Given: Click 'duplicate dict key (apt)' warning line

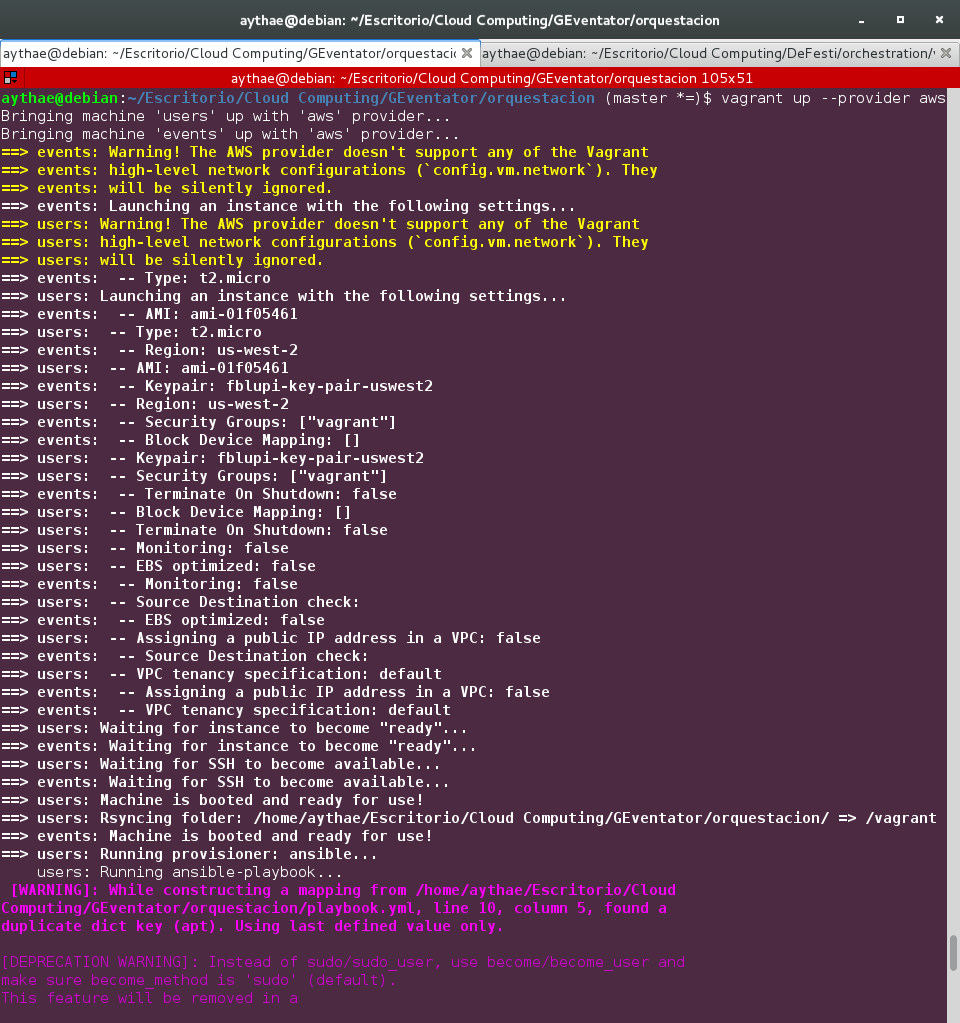Looking at the screenshot, I should point(252,926).
